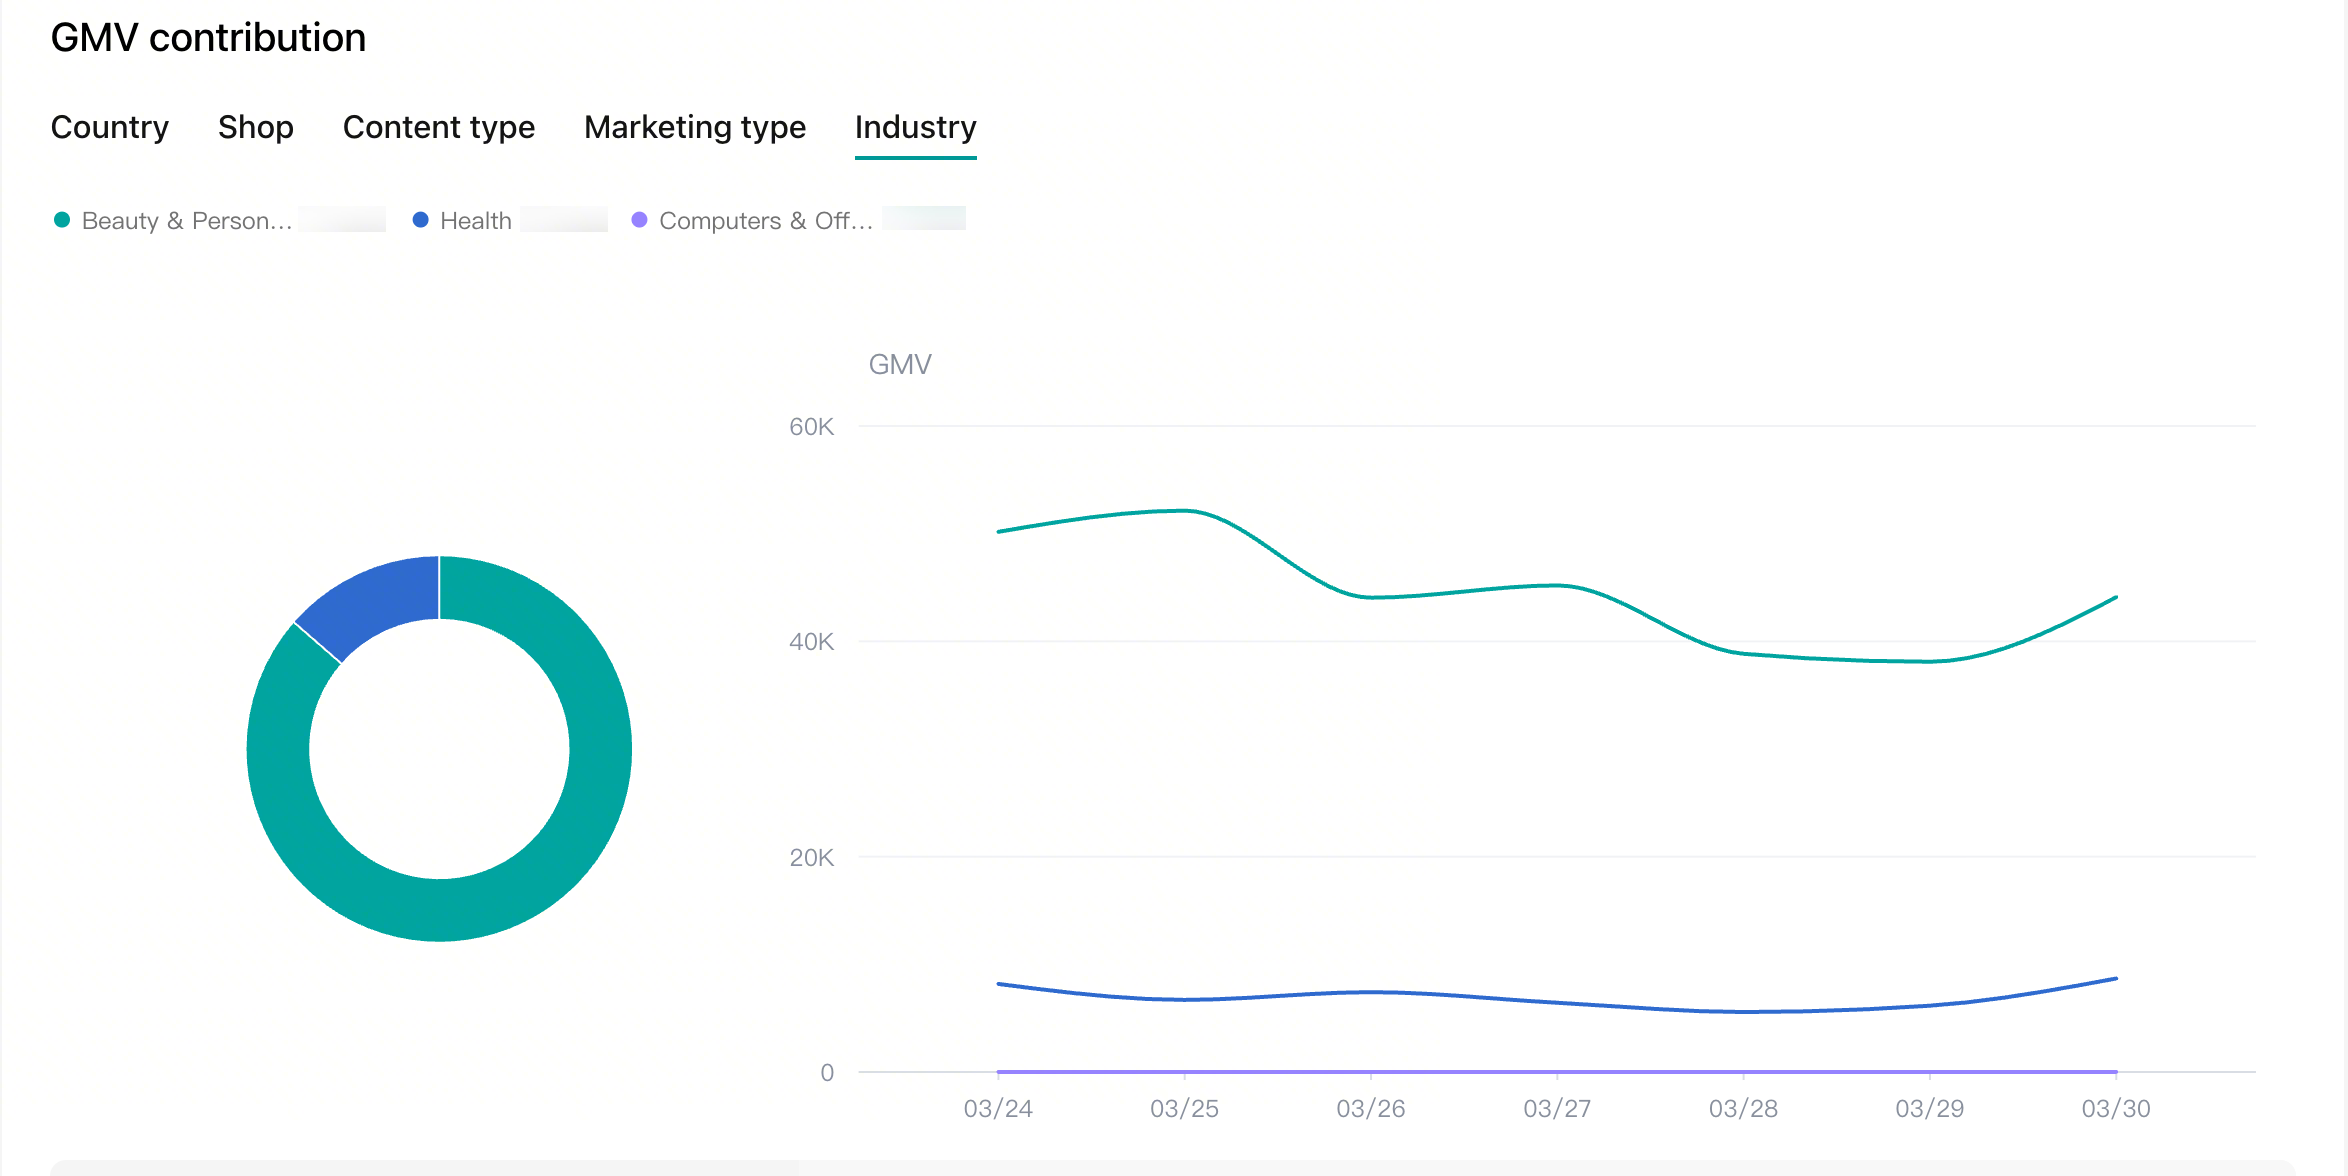
Task: Click the 03/26 date label
Action: [1371, 1108]
